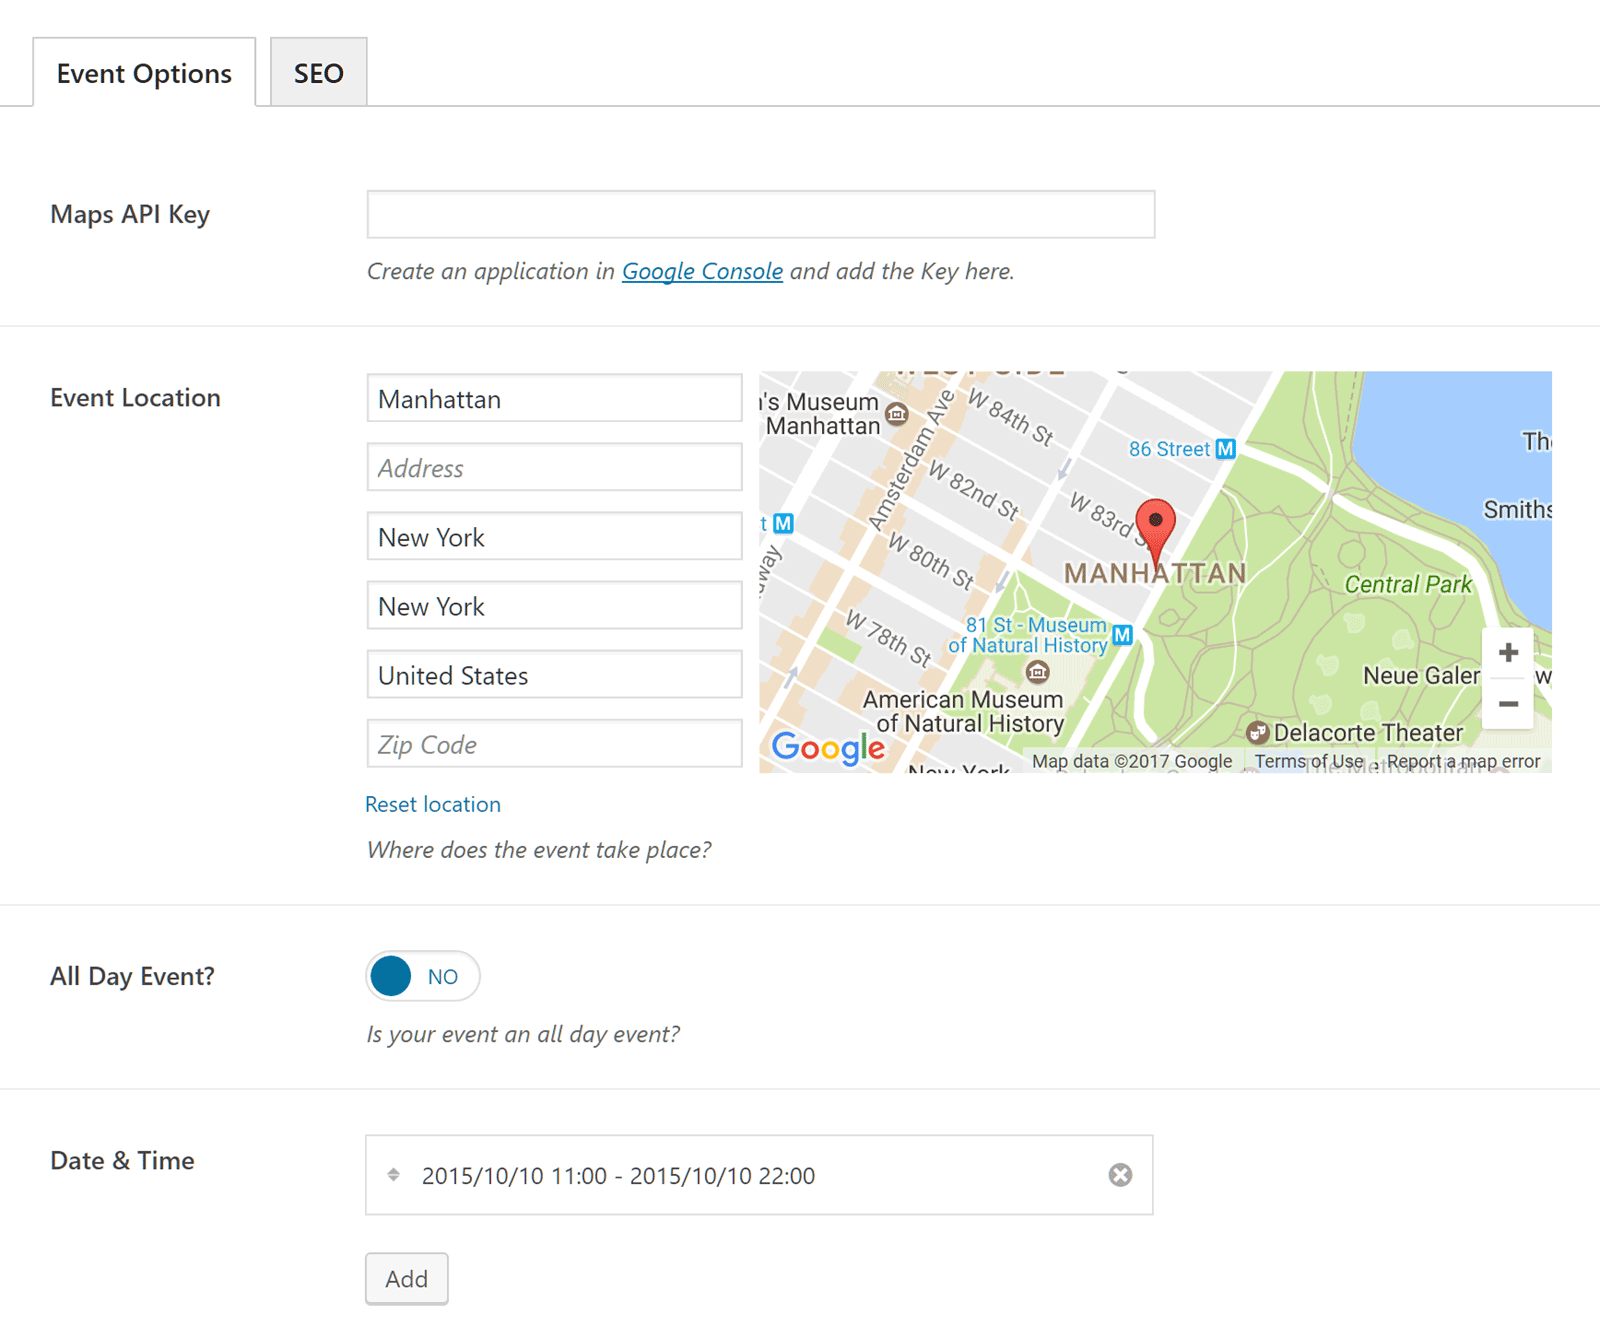This screenshot has width=1600, height=1338.
Task: Click the Reset location link
Action: (x=432, y=804)
